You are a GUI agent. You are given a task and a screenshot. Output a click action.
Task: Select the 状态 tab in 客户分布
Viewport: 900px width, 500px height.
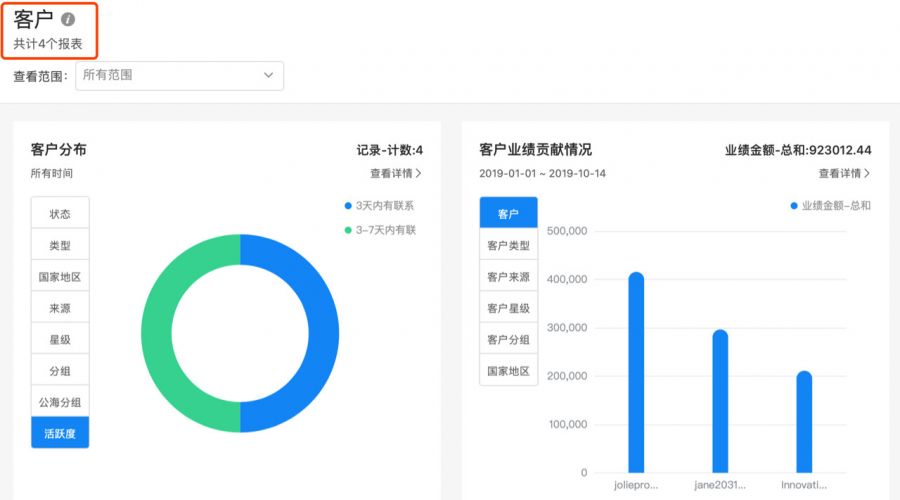(x=60, y=214)
